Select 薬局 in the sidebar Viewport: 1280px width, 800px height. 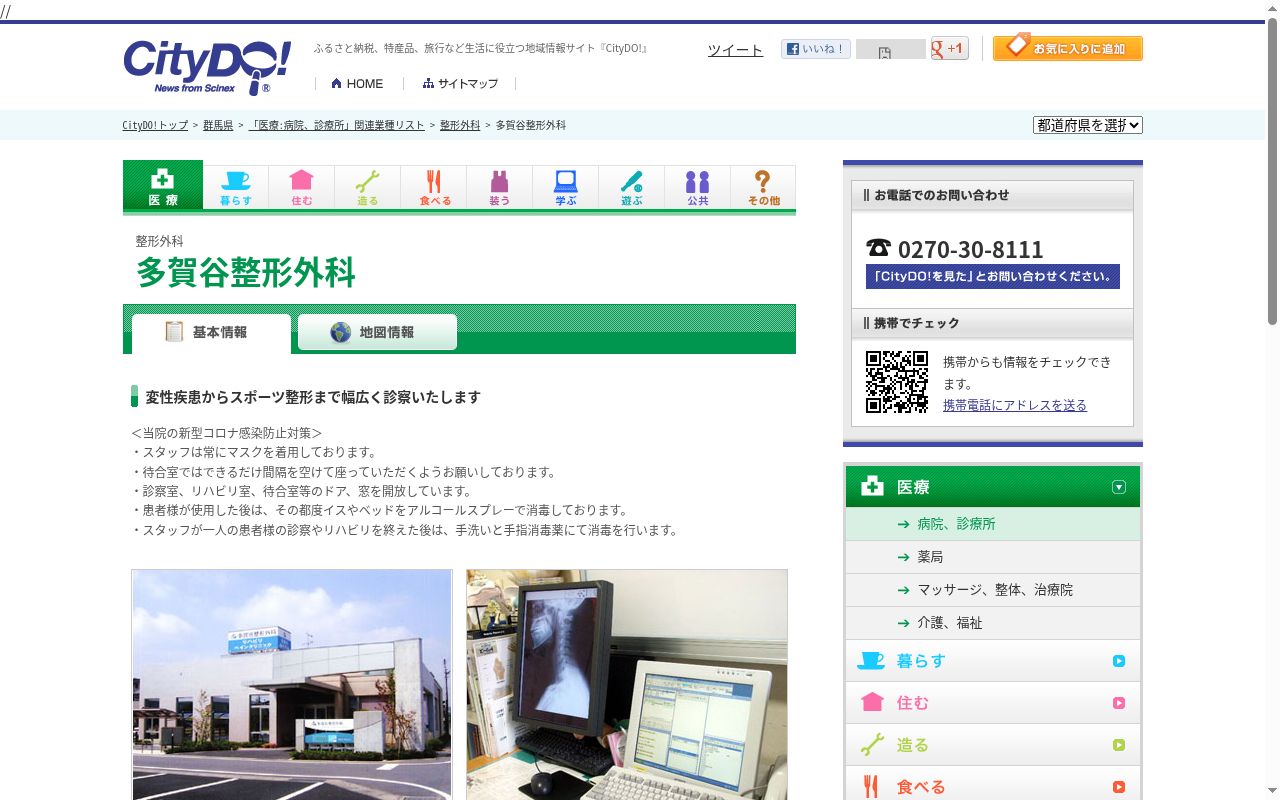coord(993,557)
